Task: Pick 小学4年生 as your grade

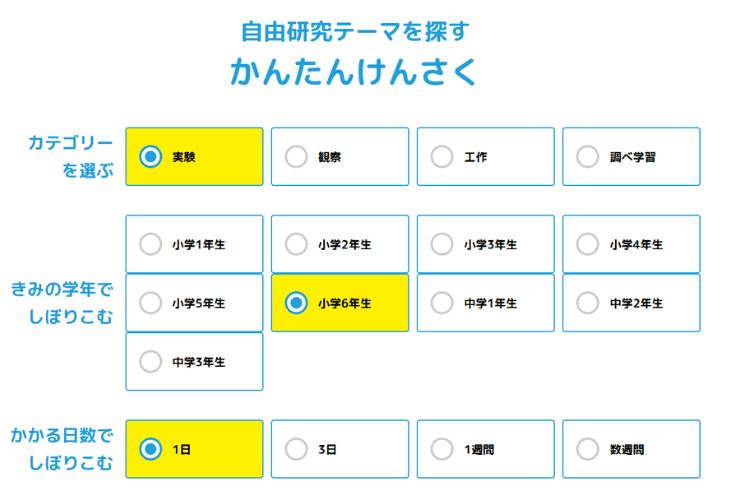Action: pos(588,244)
